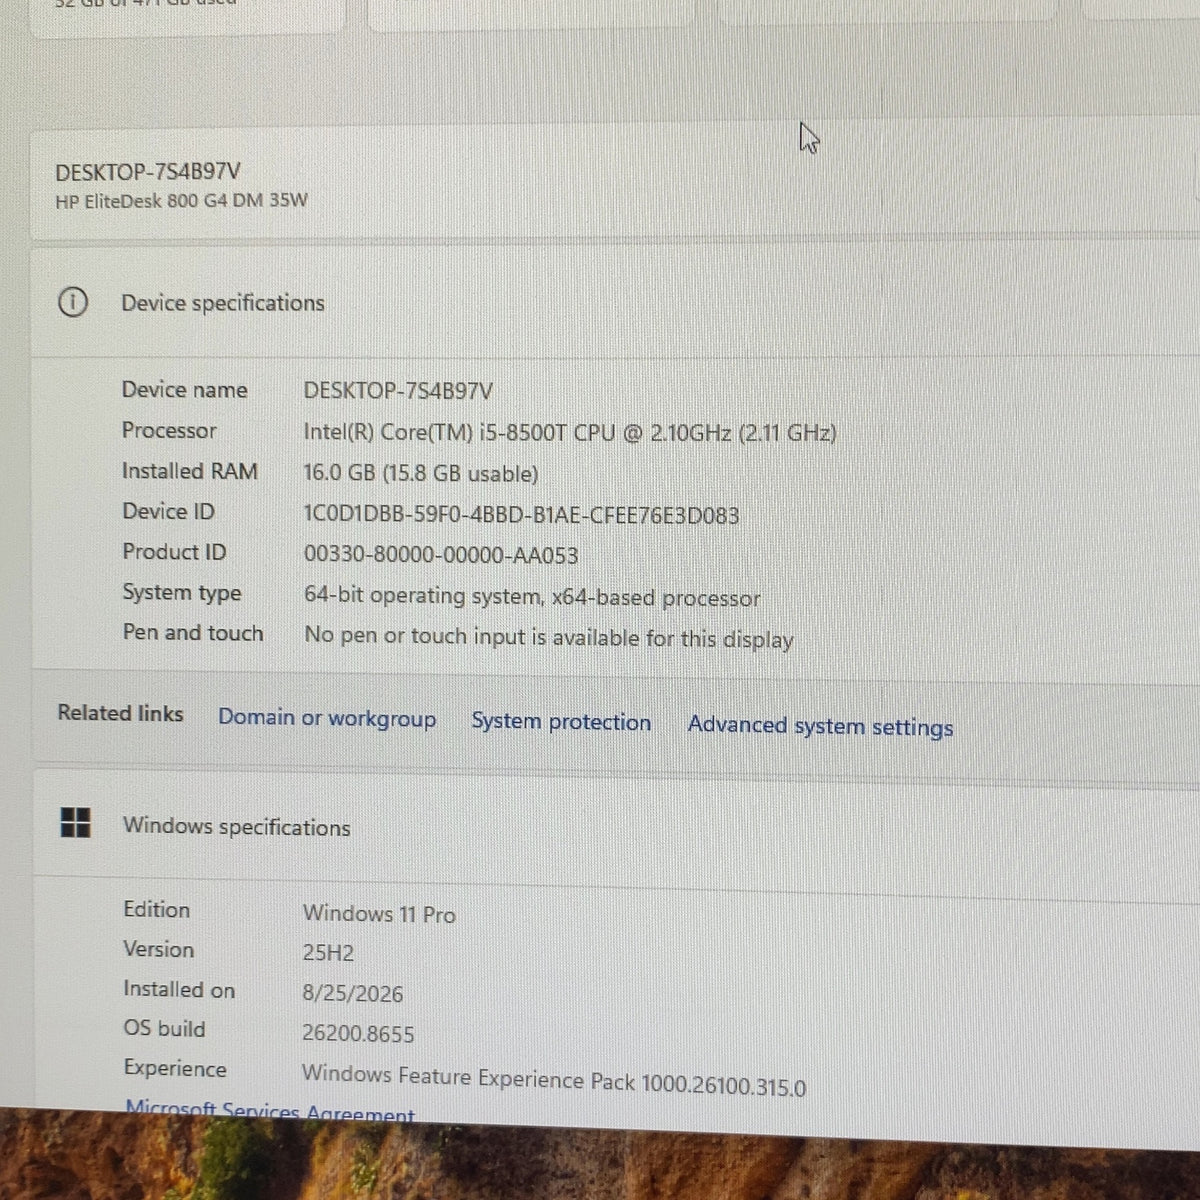Select HP EliteDesk 800 G4 DM 35W text
Viewport: 1200px width, 1200px height.
click(x=181, y=200)
